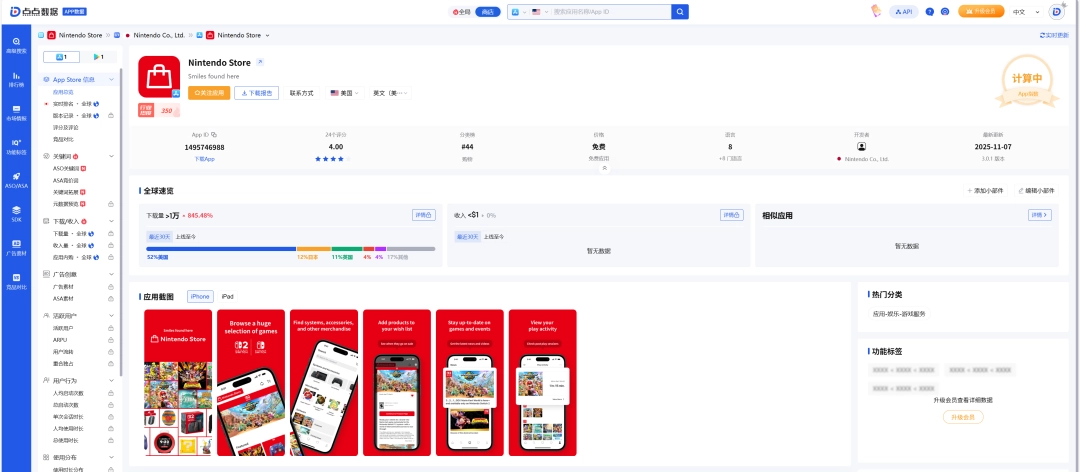This screenshot has width=1080, height=472.
Task: Click the blue search magnifier button
Action: coord(680,12)
